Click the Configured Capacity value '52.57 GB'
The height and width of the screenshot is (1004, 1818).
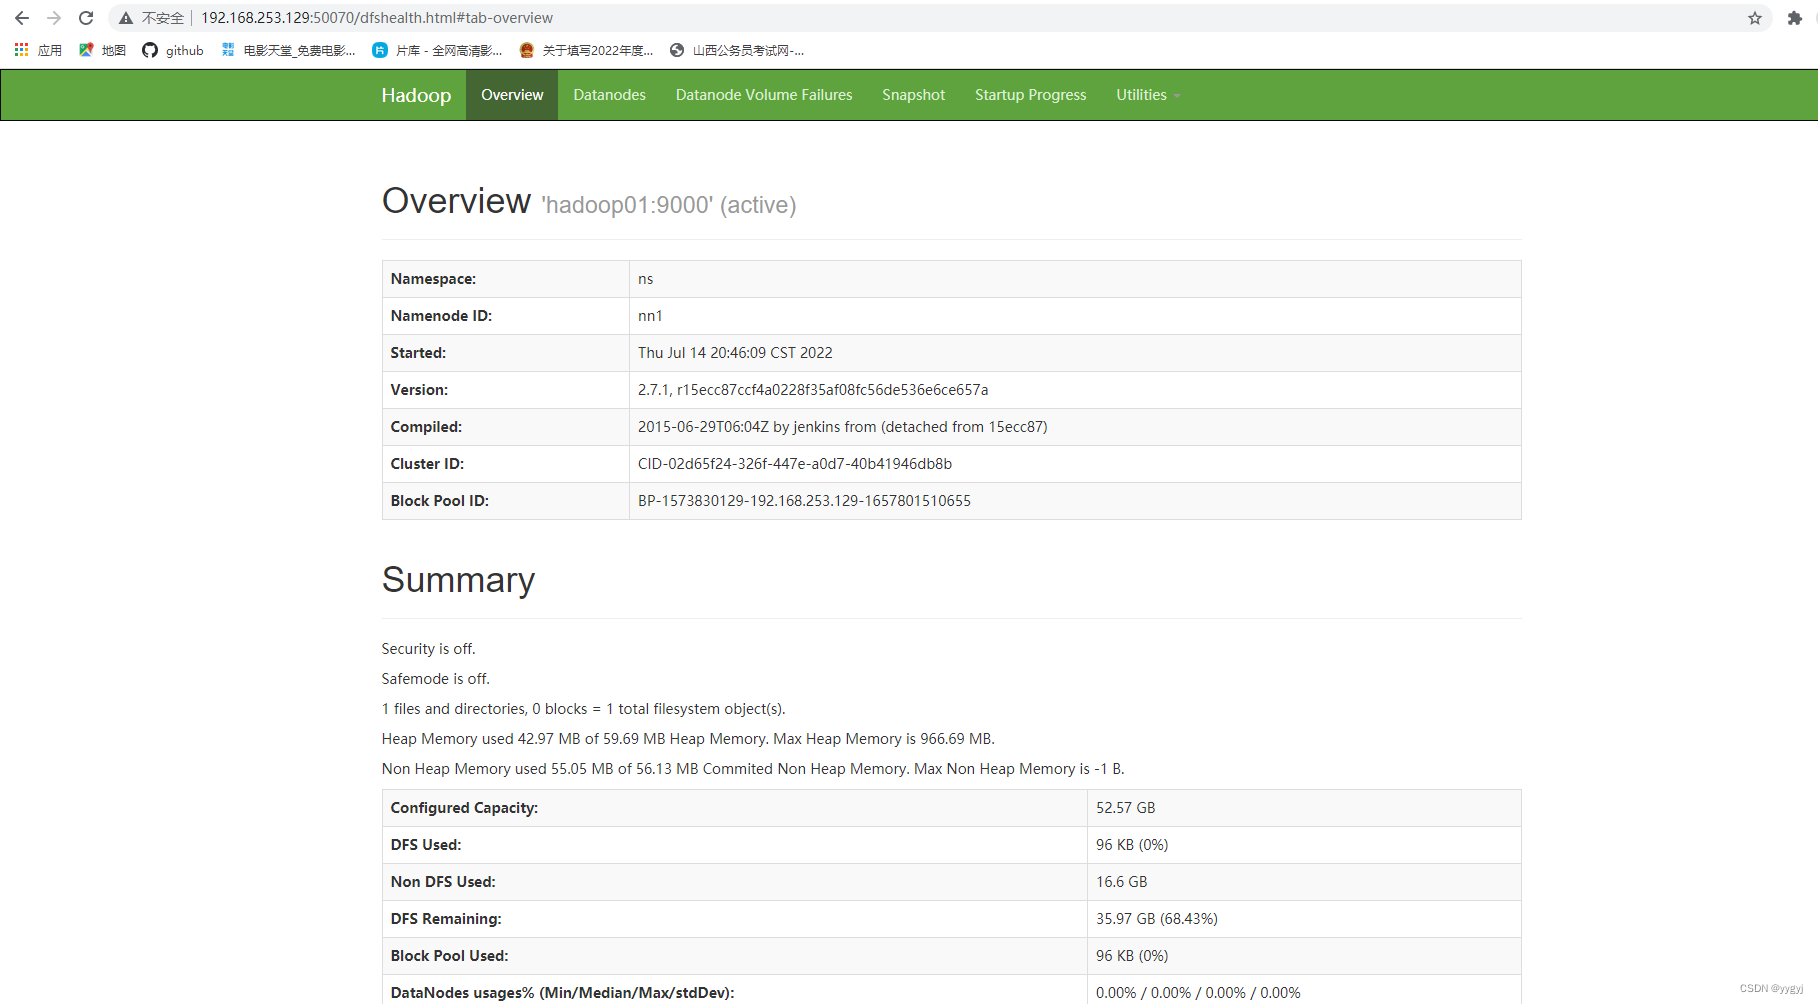pyautogui.click(x=1125, y=808)
